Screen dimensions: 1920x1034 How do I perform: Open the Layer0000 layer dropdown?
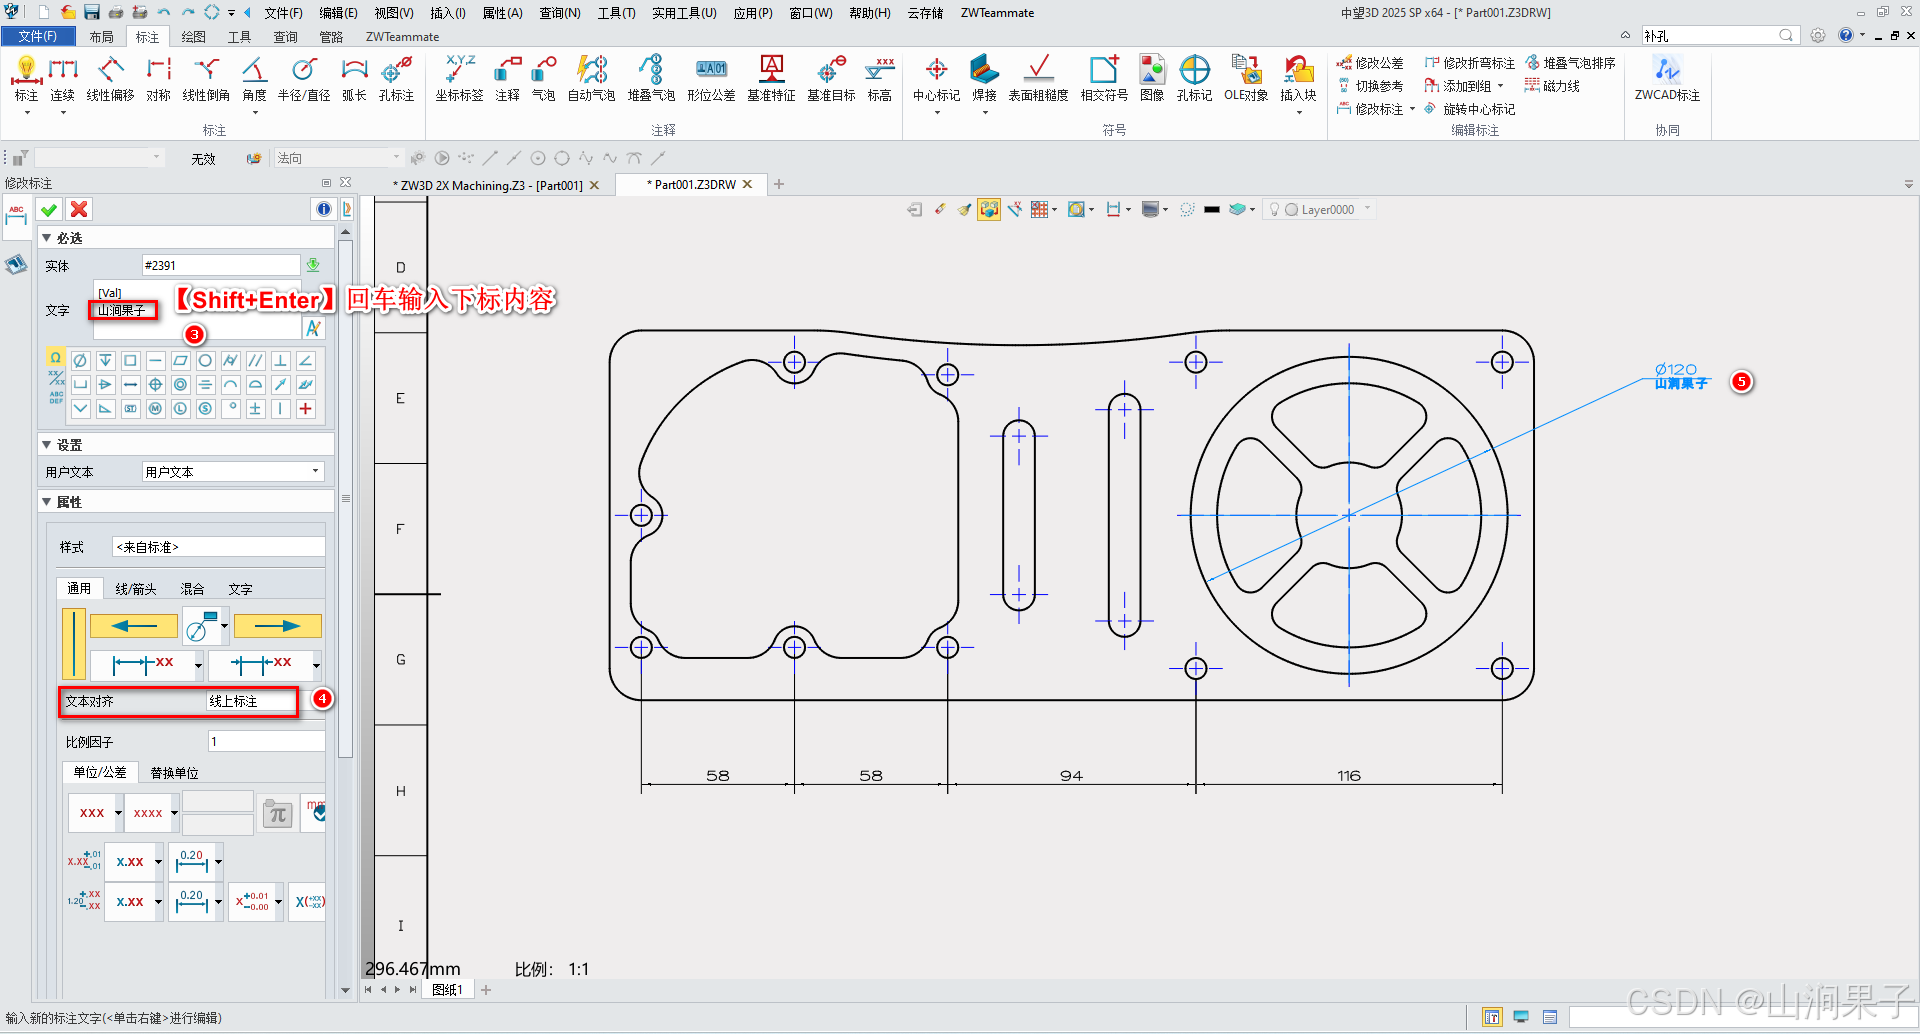click(1320, 210)
